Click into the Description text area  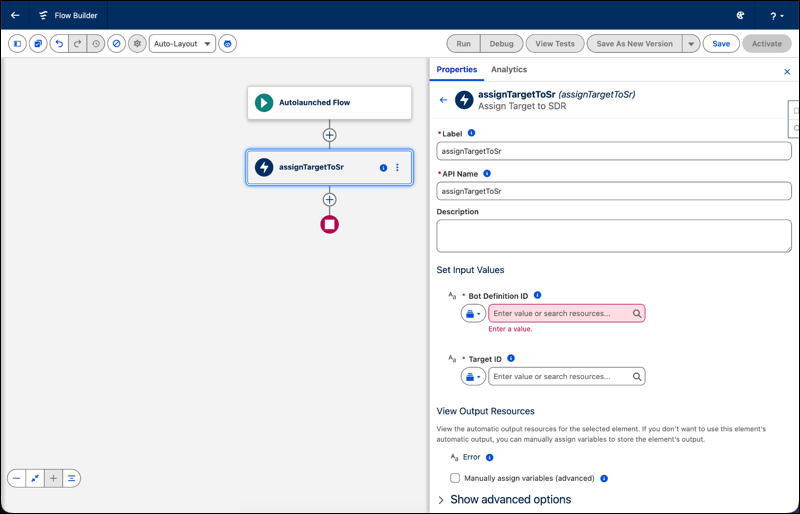[x=614, y=236]
